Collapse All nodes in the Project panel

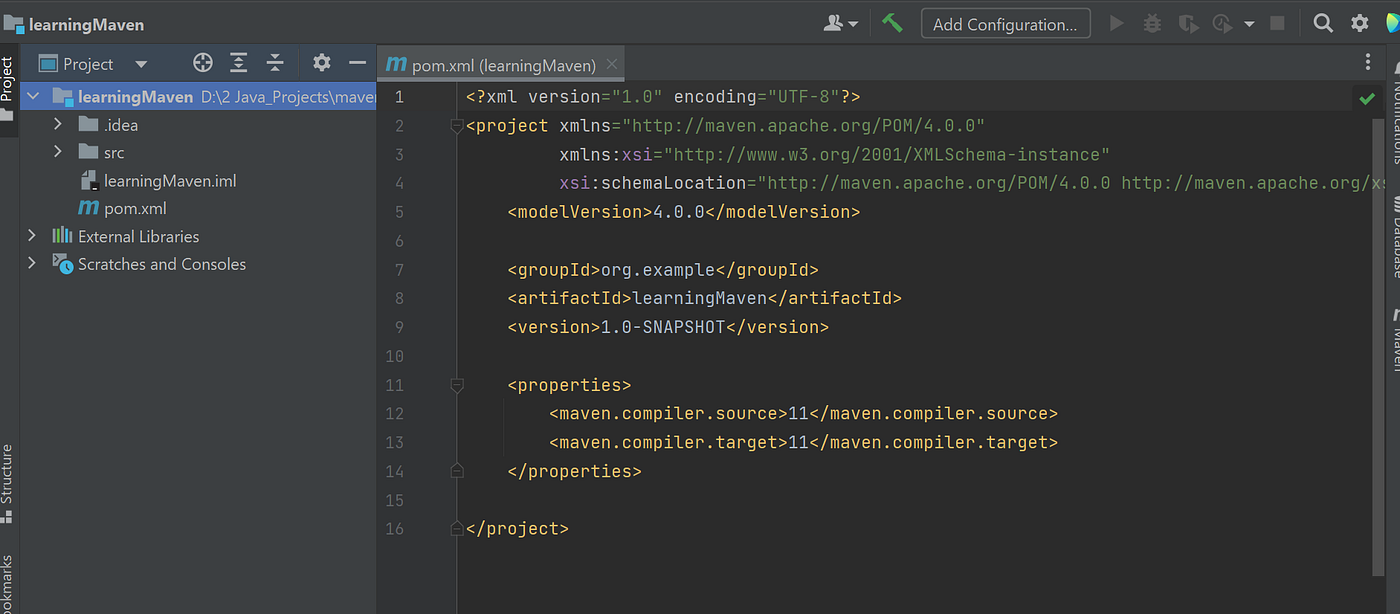275,62
